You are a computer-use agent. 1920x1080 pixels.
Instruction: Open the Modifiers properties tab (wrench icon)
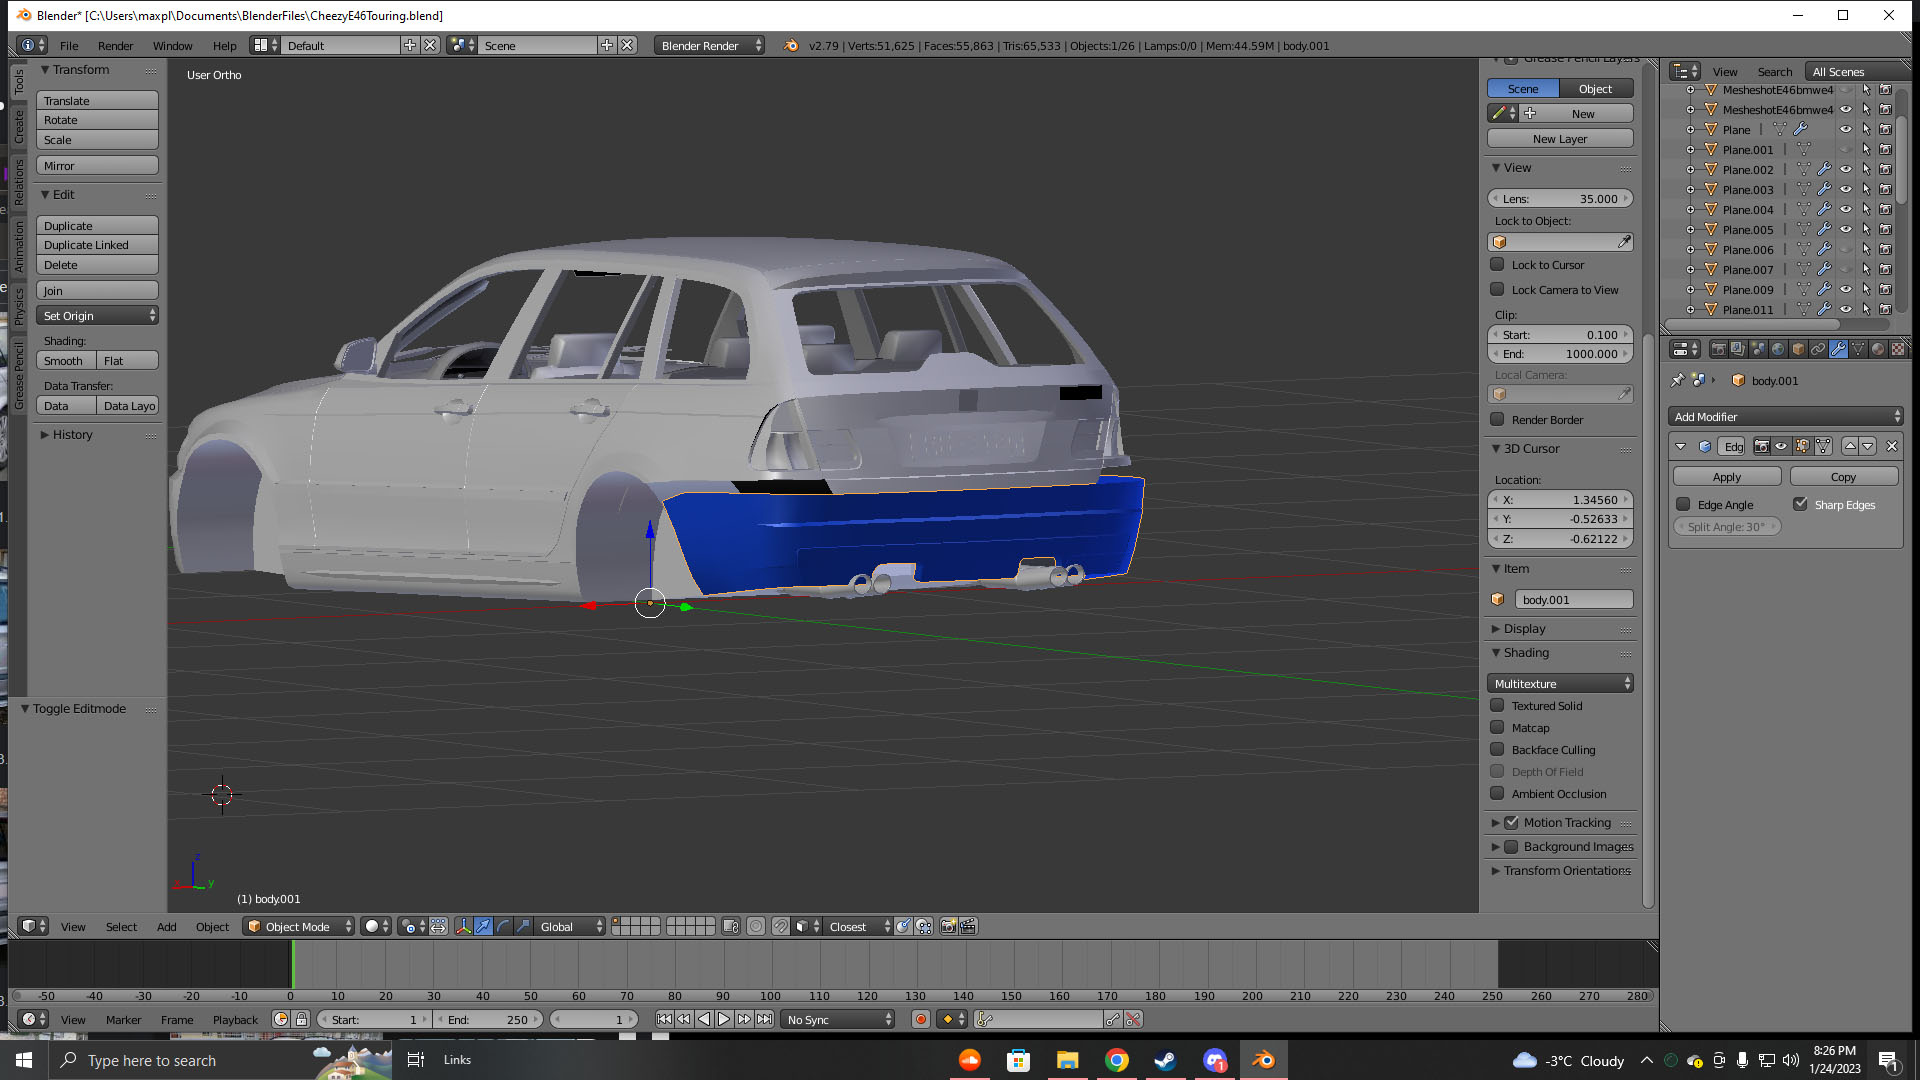1838,349
